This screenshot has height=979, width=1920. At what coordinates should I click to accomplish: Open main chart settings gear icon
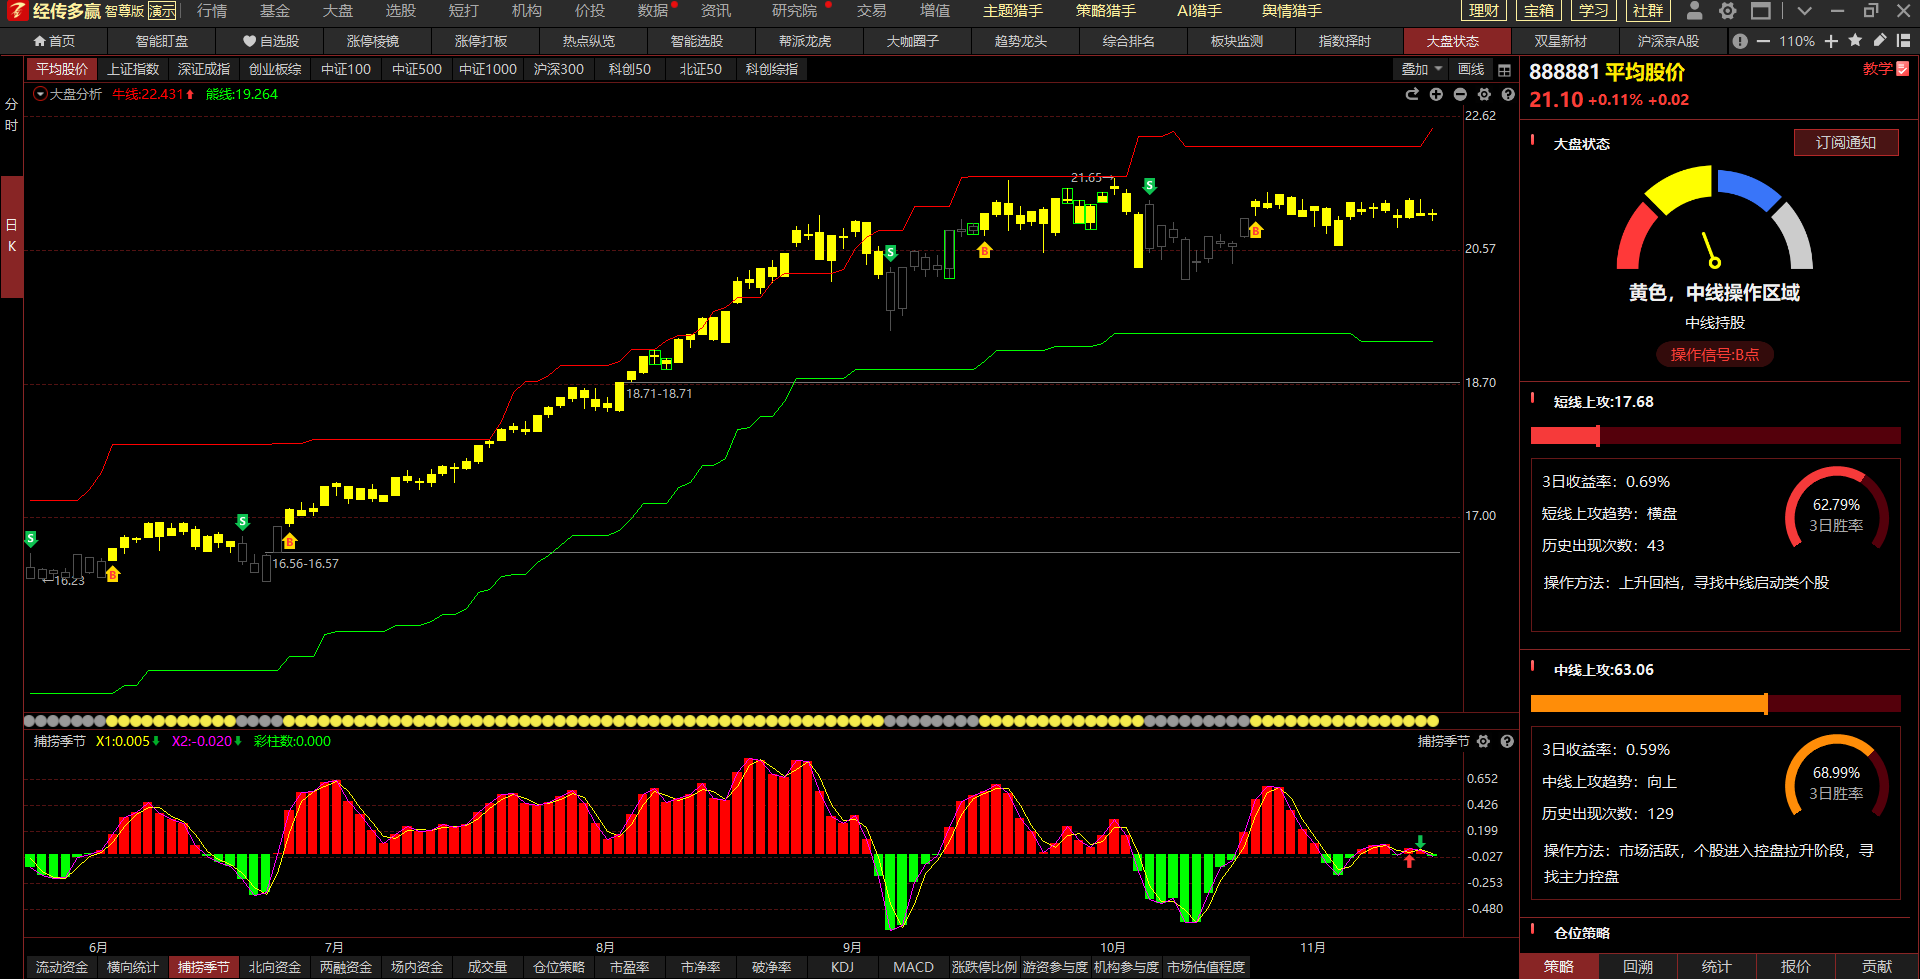pyautogui.click(x=1484, y=94)
